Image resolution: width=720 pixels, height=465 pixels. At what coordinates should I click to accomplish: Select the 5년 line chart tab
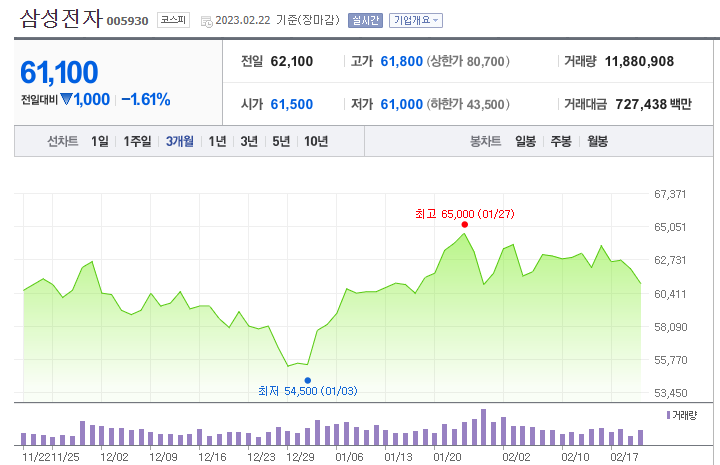click(281, 141)
